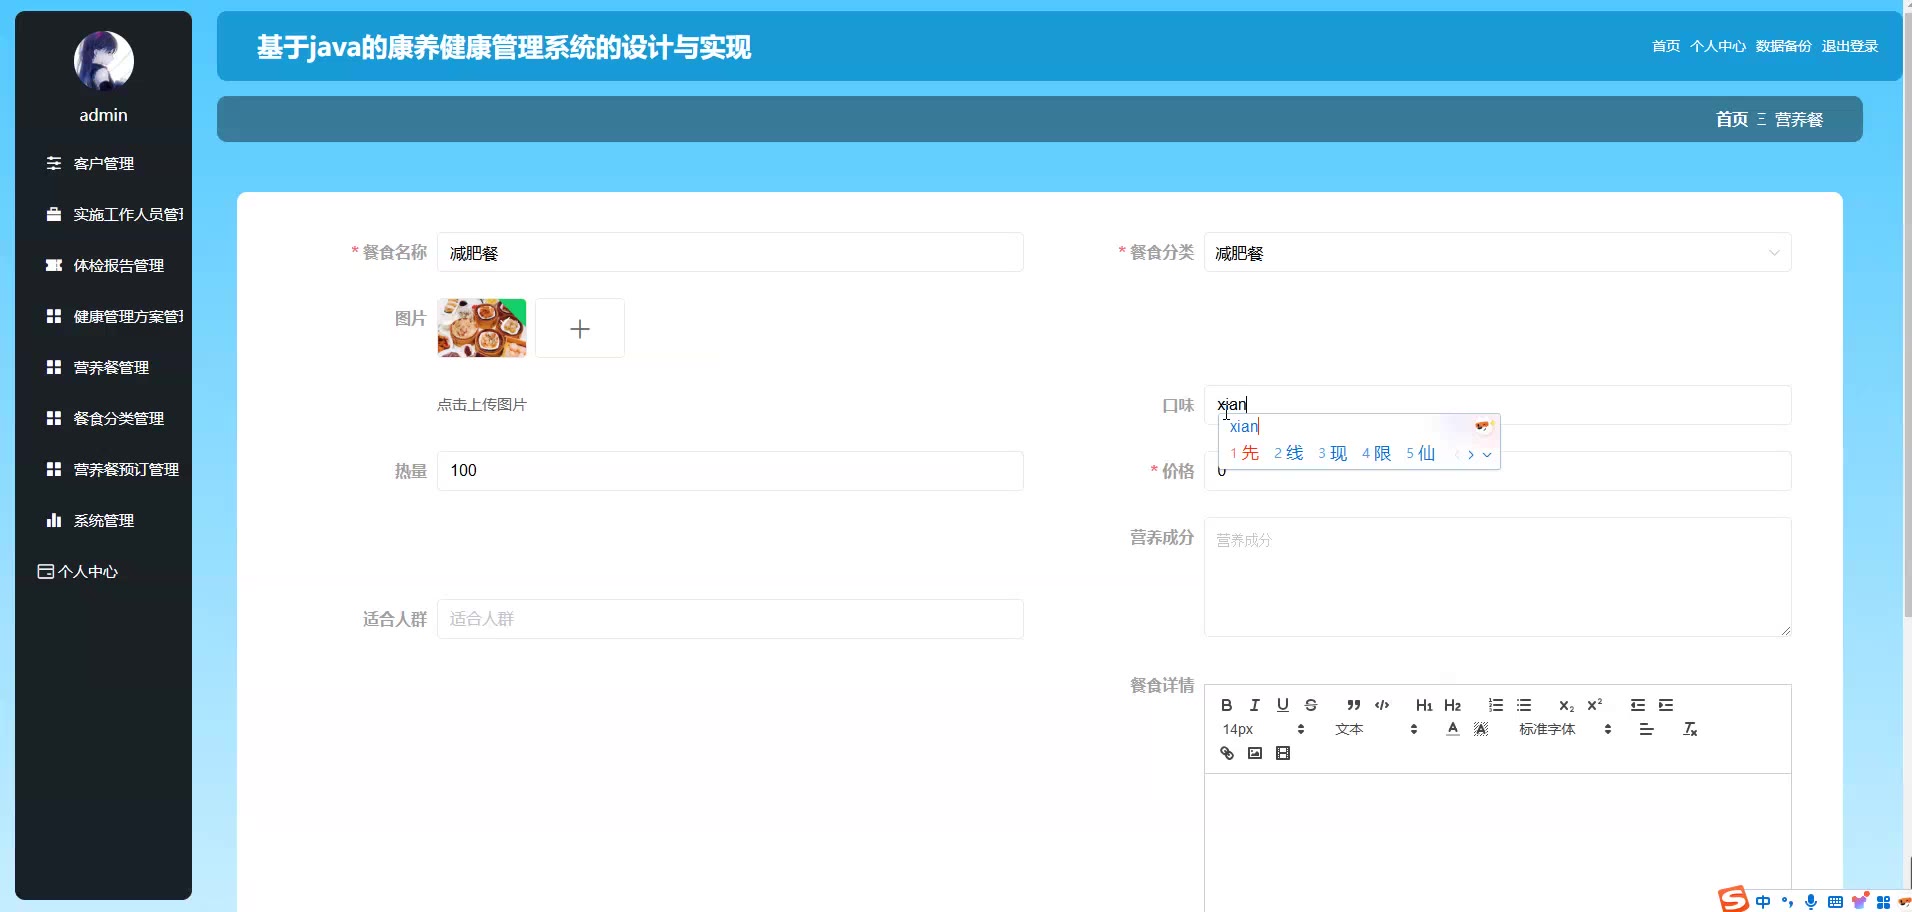Go to 首页 in the top header
Screen dimensions: 1912x912
coord(1666,46)
